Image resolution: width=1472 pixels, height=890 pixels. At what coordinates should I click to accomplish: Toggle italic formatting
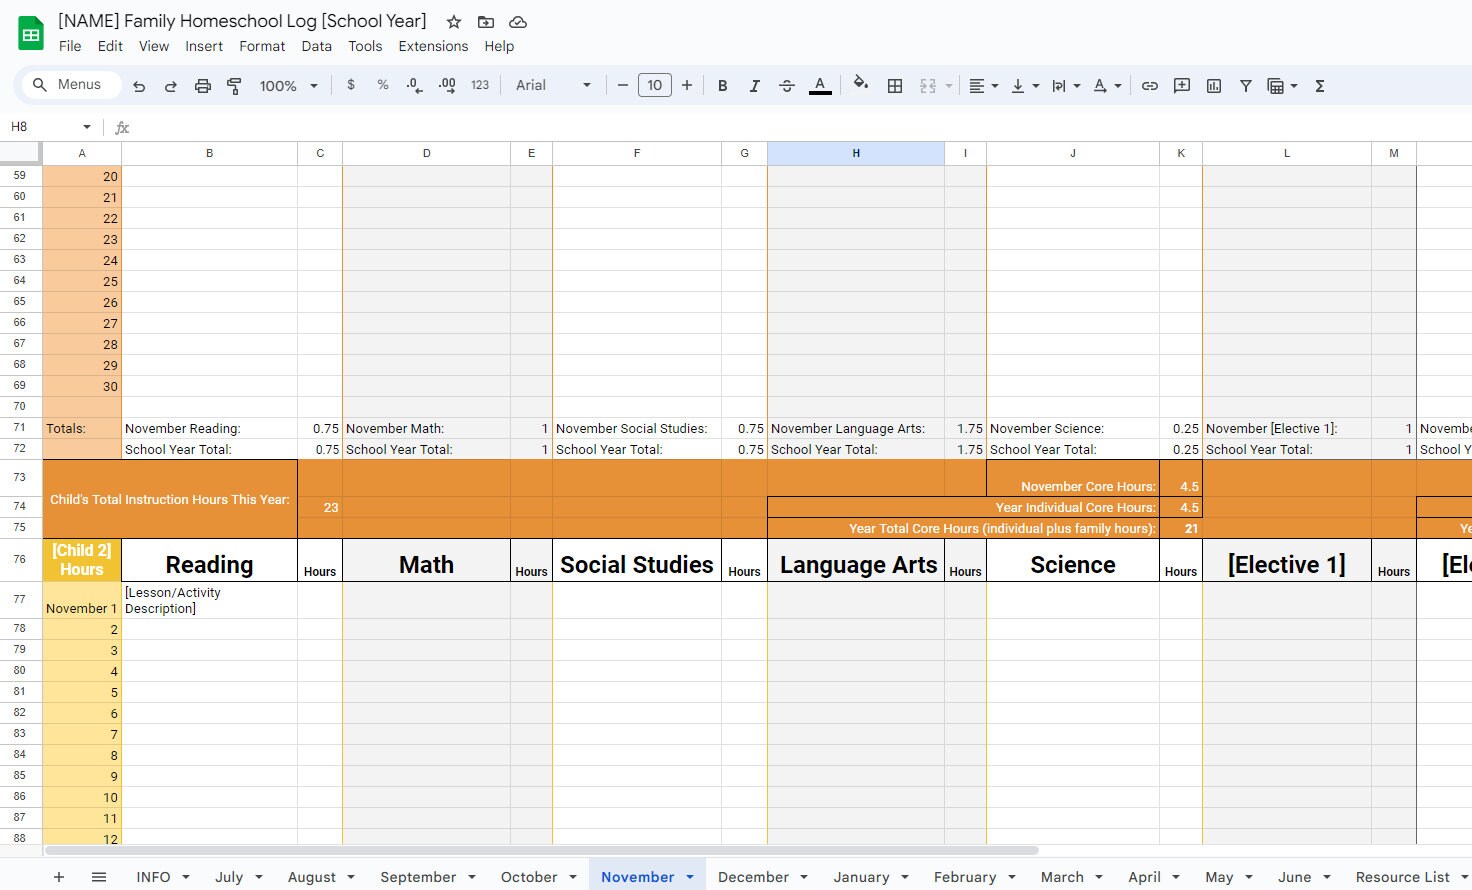(x=755, y=85)
